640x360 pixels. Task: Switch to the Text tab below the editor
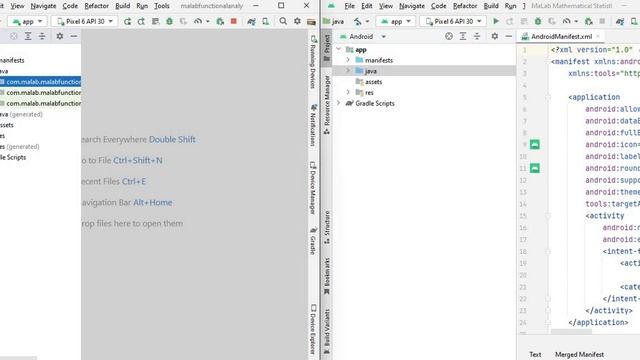tap(535, 354)
